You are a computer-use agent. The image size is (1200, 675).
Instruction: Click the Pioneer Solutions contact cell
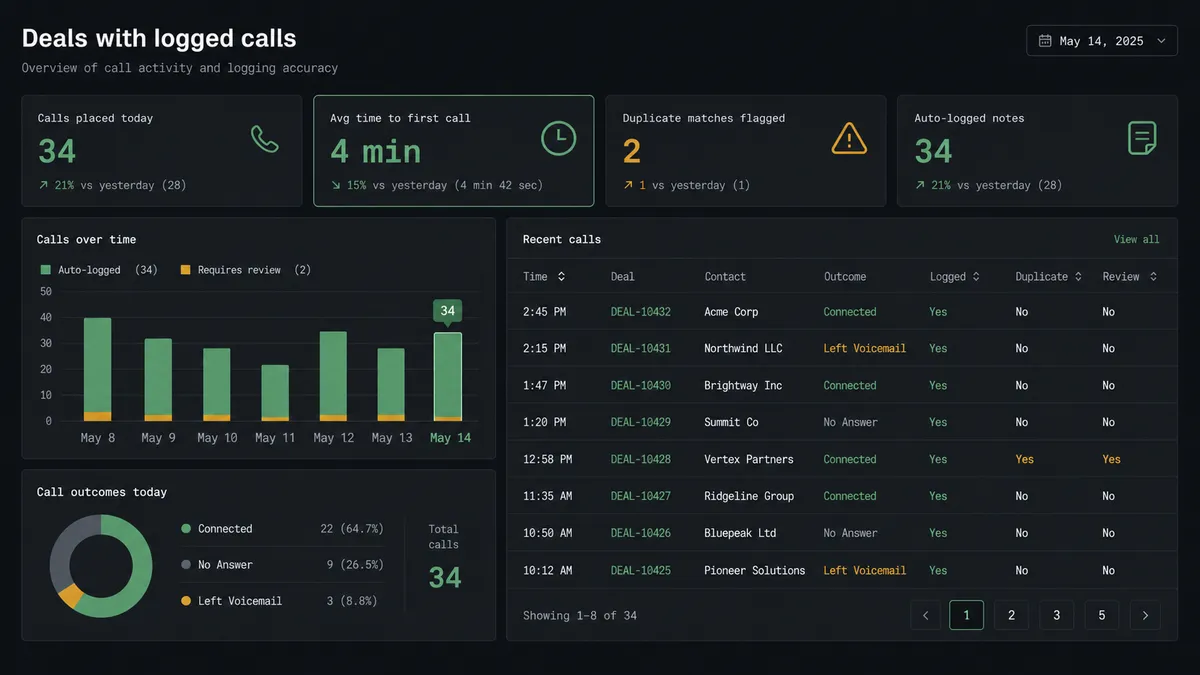755,570
